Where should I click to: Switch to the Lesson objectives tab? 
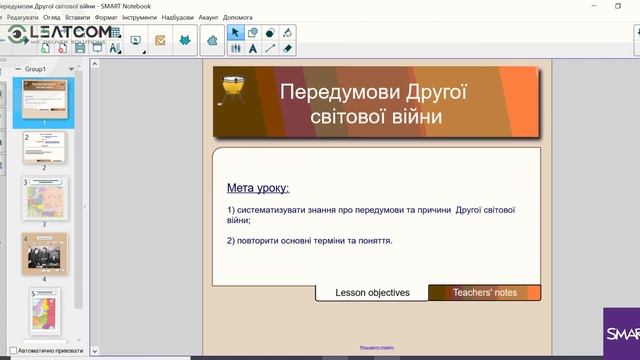tap(372, 293)
